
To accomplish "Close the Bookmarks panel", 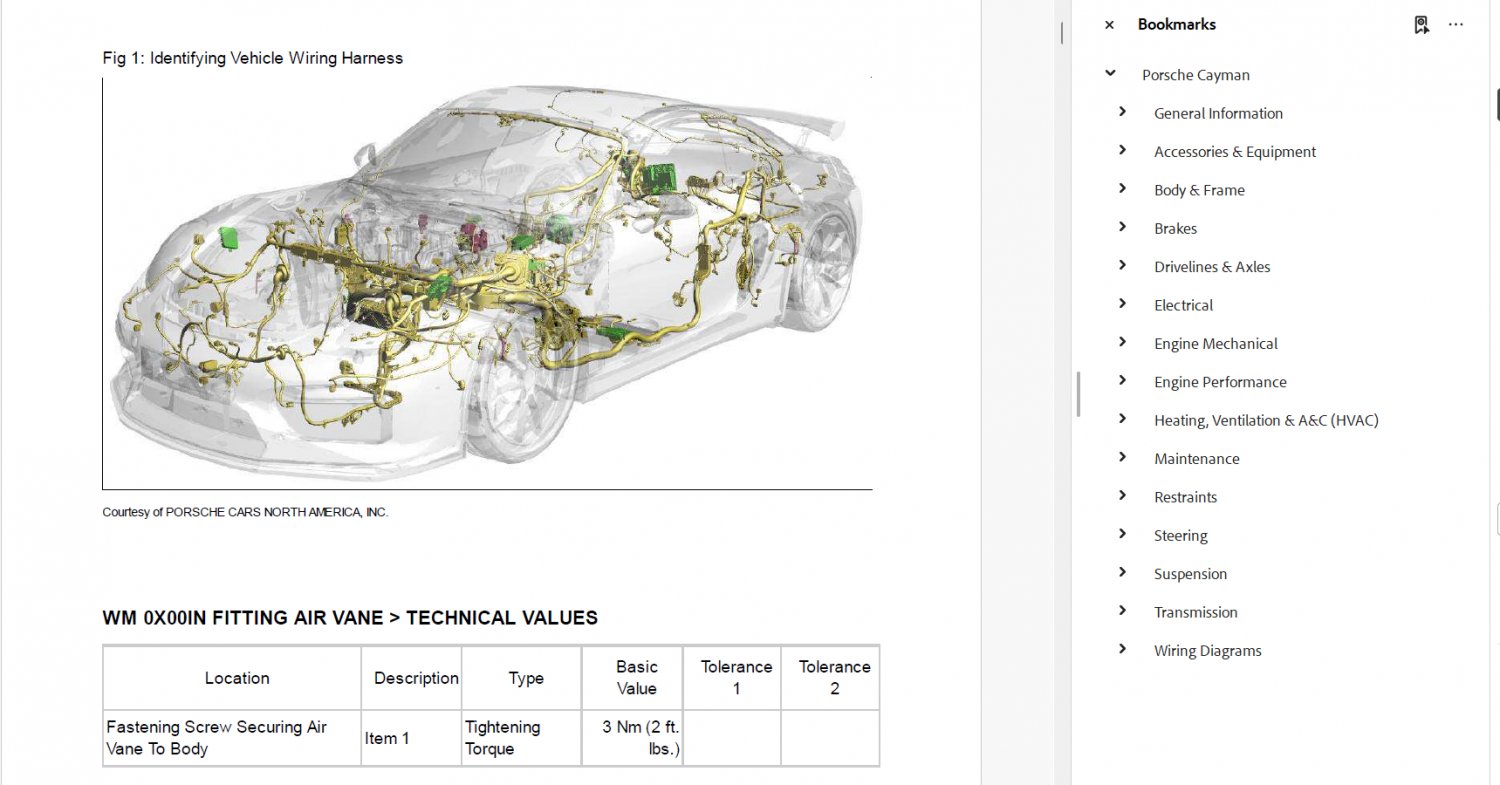I will point(1109,25).
